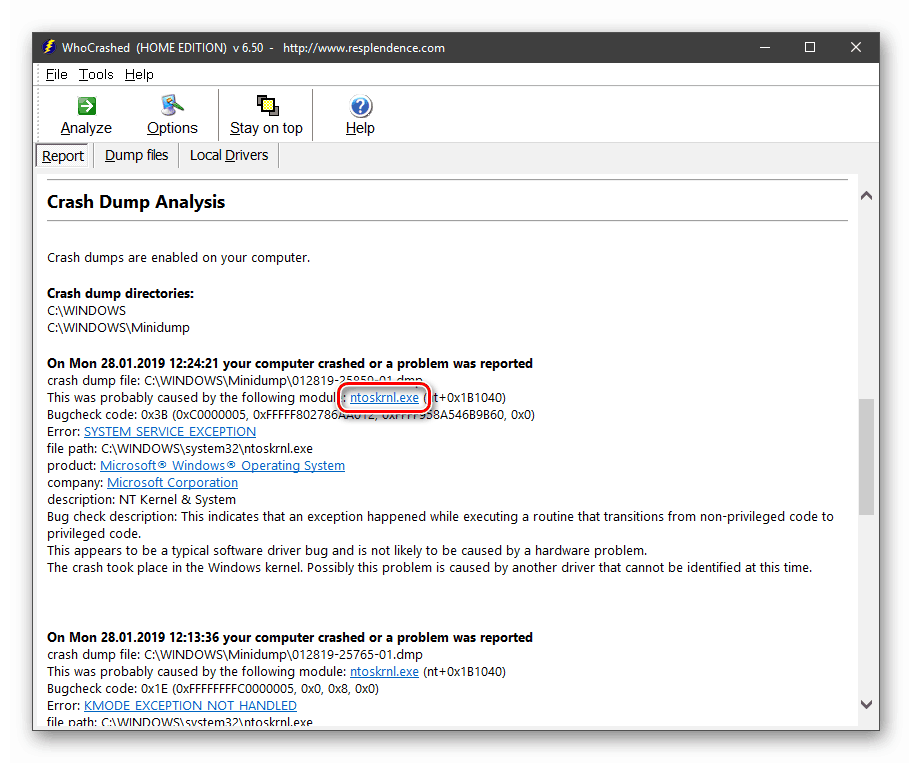Maximize the WhoCrashed window
Viewport: 912px width, 763px height.
click(810, 47)
